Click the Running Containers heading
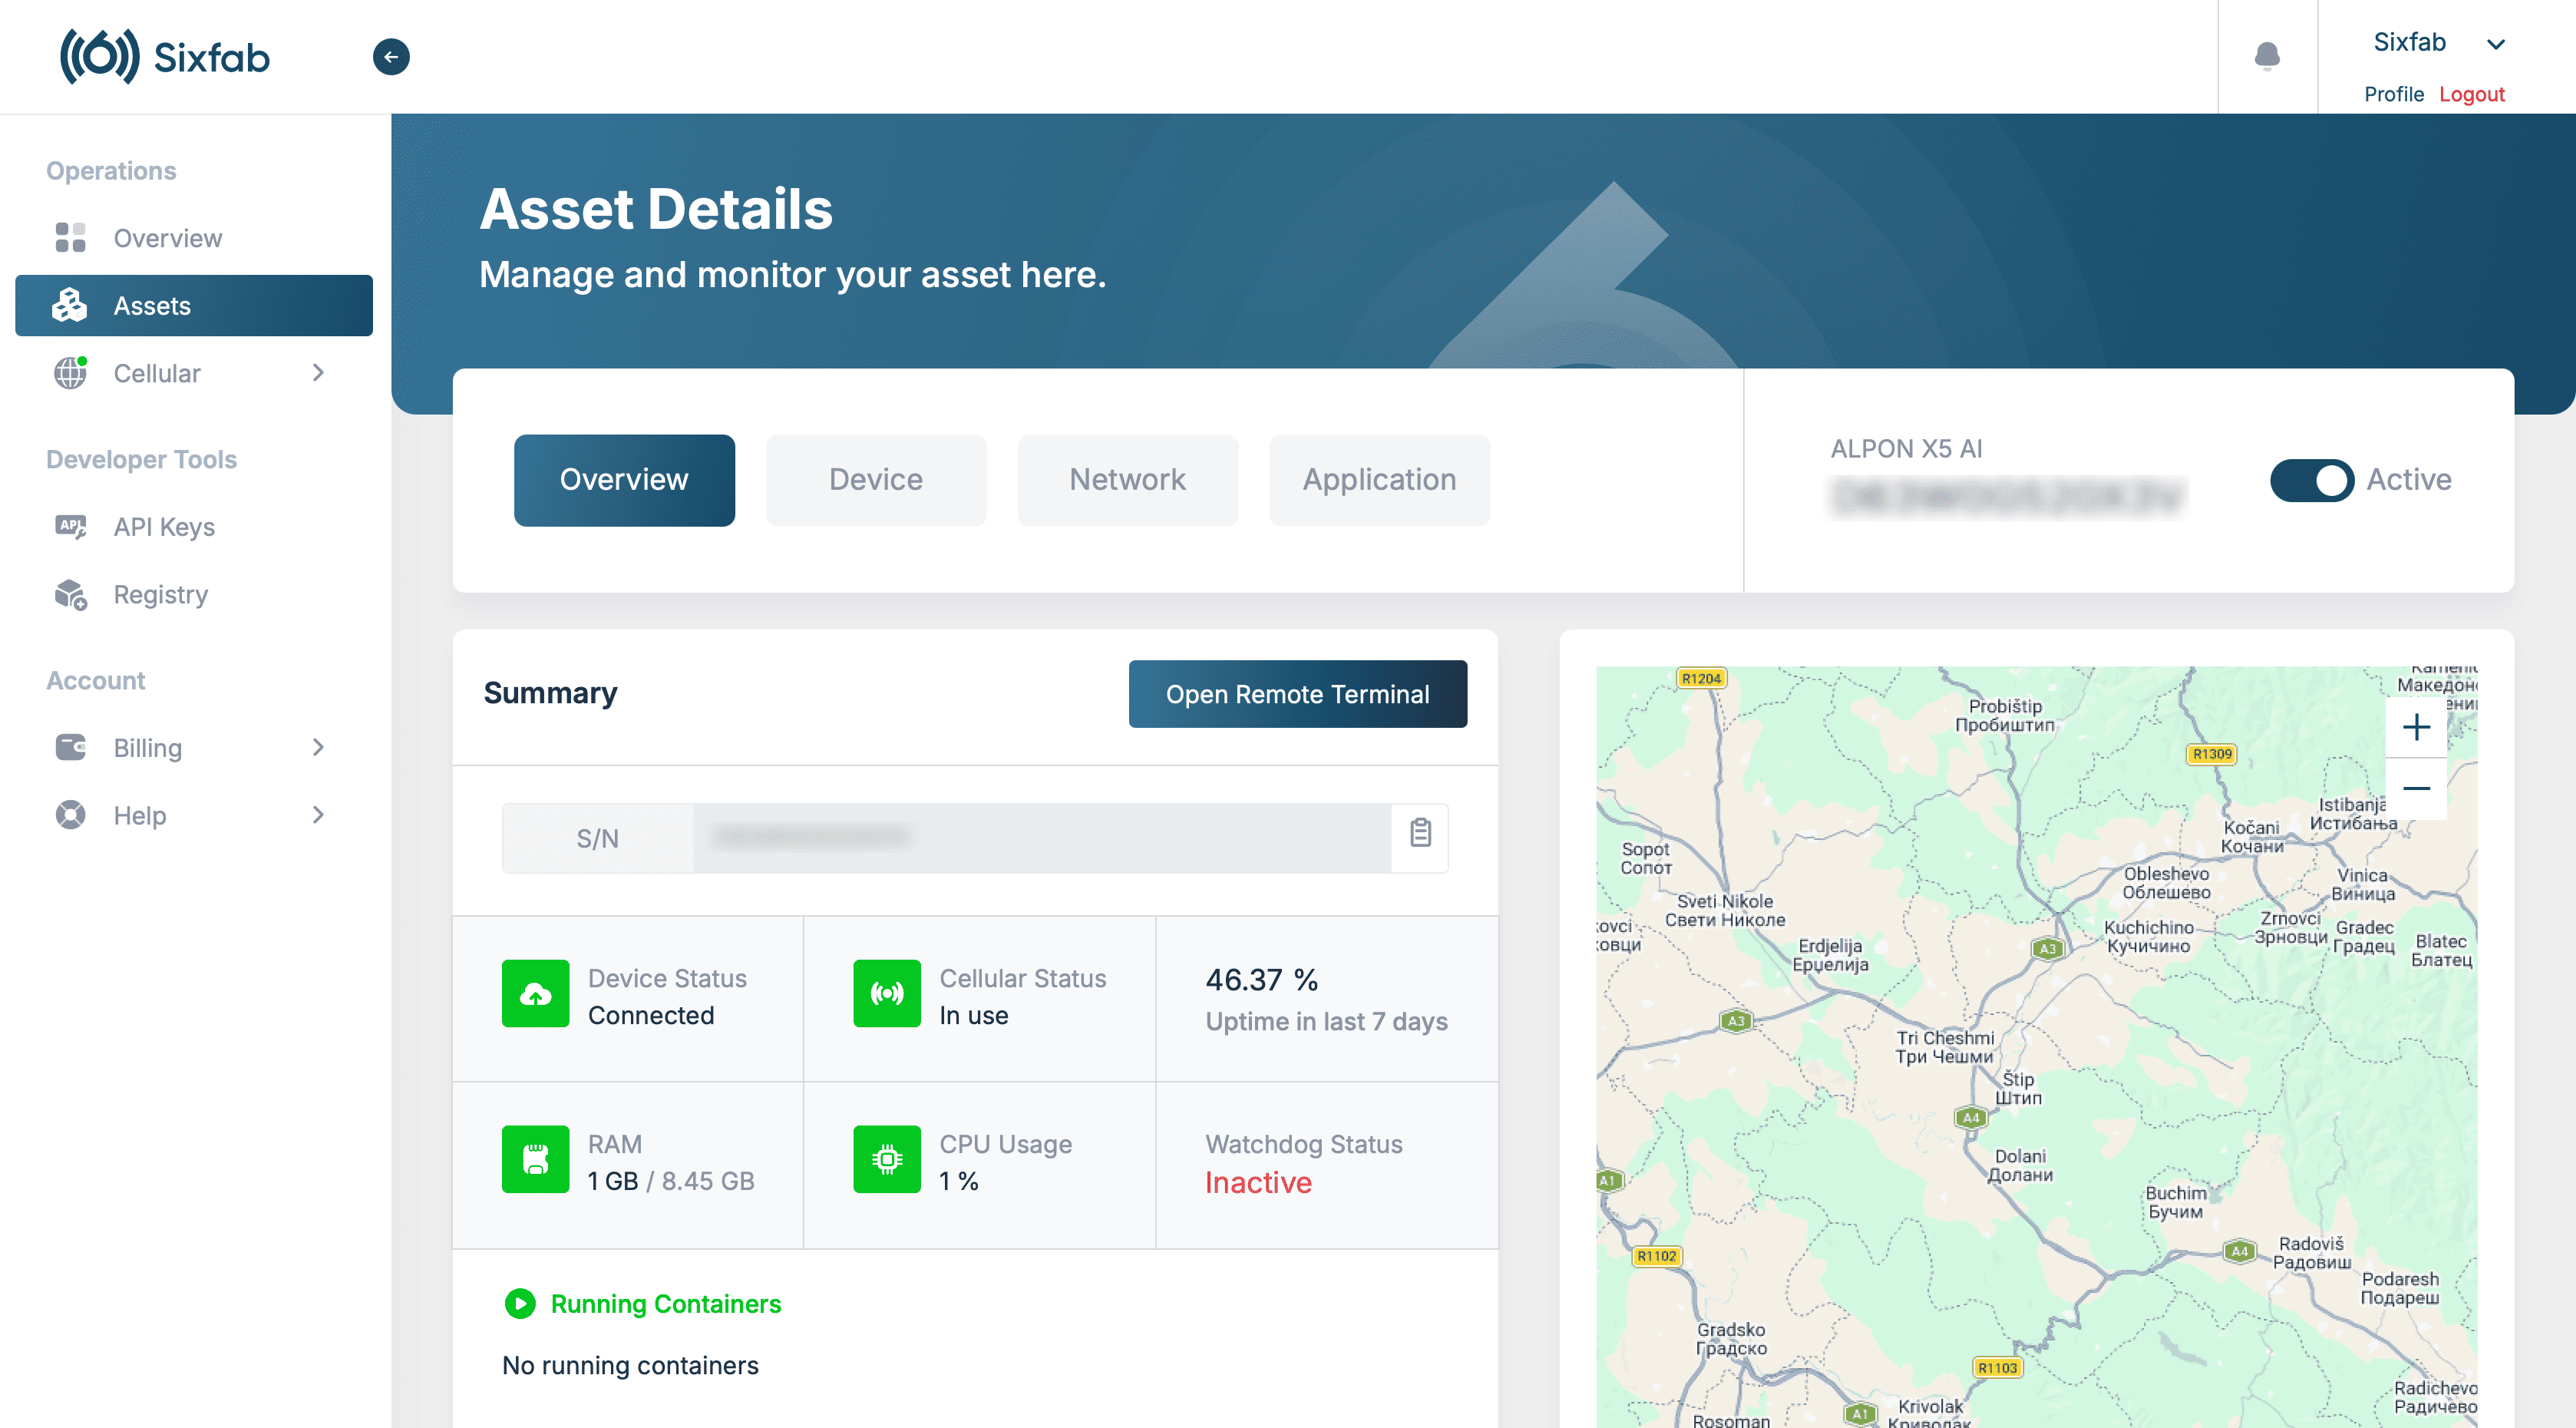Viewport: 2576px width, 1428px height. click(x=666, y=1304)
